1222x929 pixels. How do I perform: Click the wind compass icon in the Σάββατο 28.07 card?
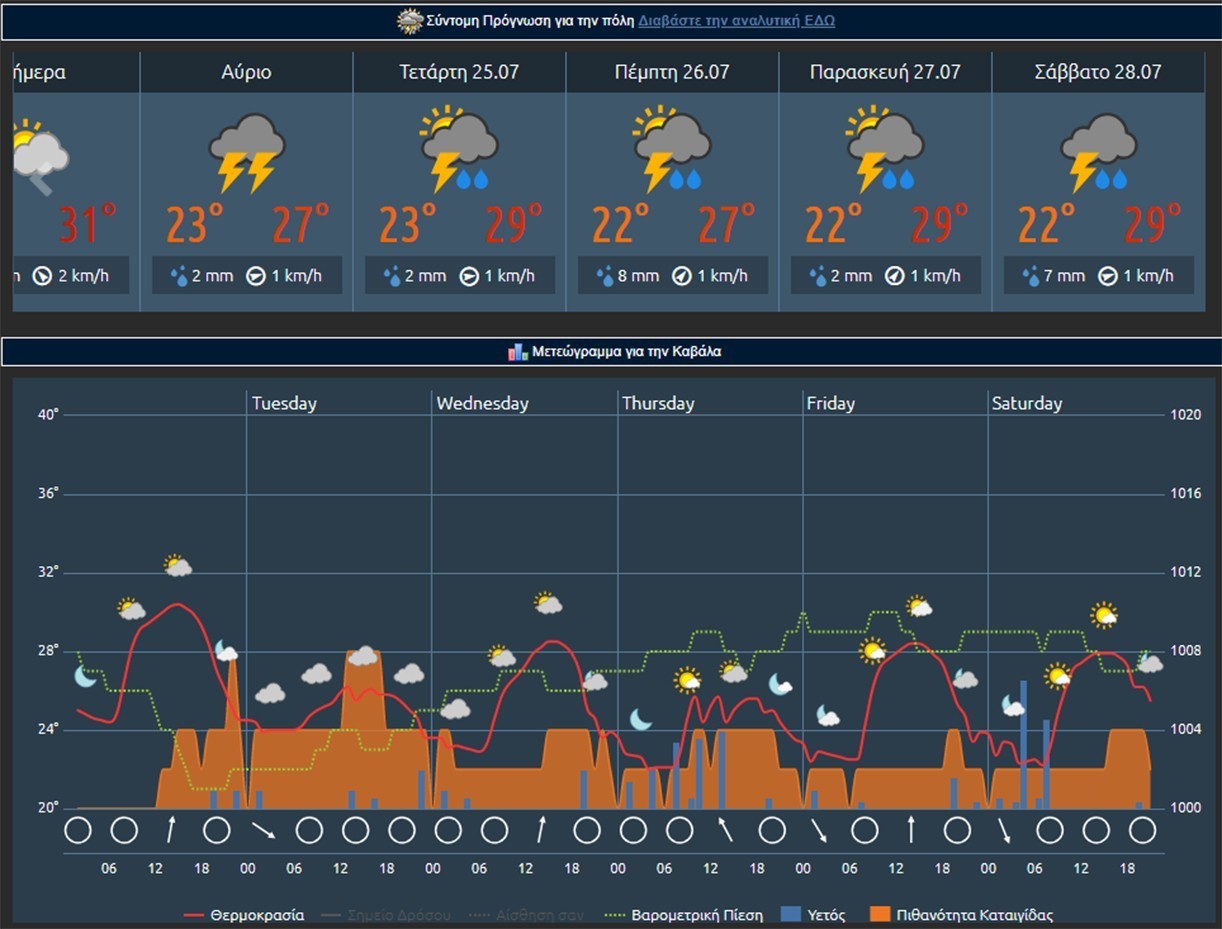pos(1108,276)
